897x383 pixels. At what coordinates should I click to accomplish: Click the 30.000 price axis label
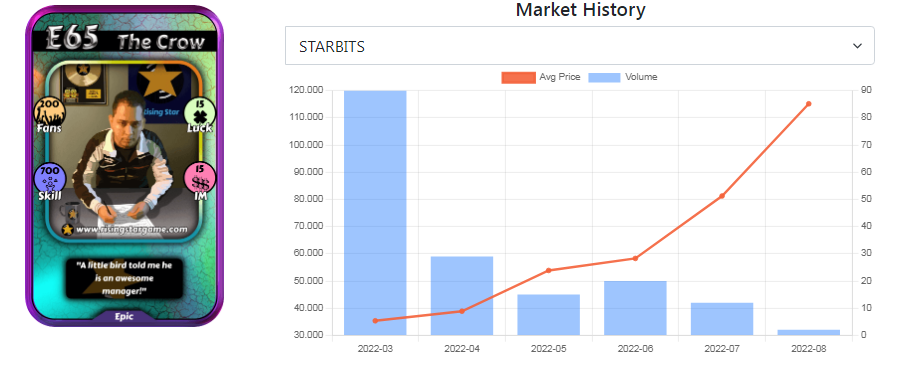[x=309, y=335]
